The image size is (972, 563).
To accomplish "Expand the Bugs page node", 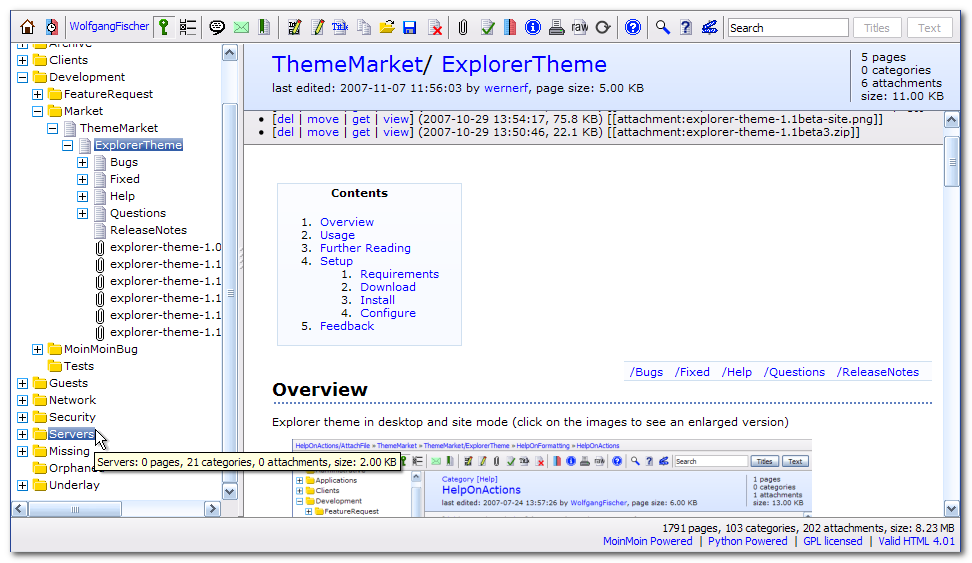I will (x=83, y=162).
